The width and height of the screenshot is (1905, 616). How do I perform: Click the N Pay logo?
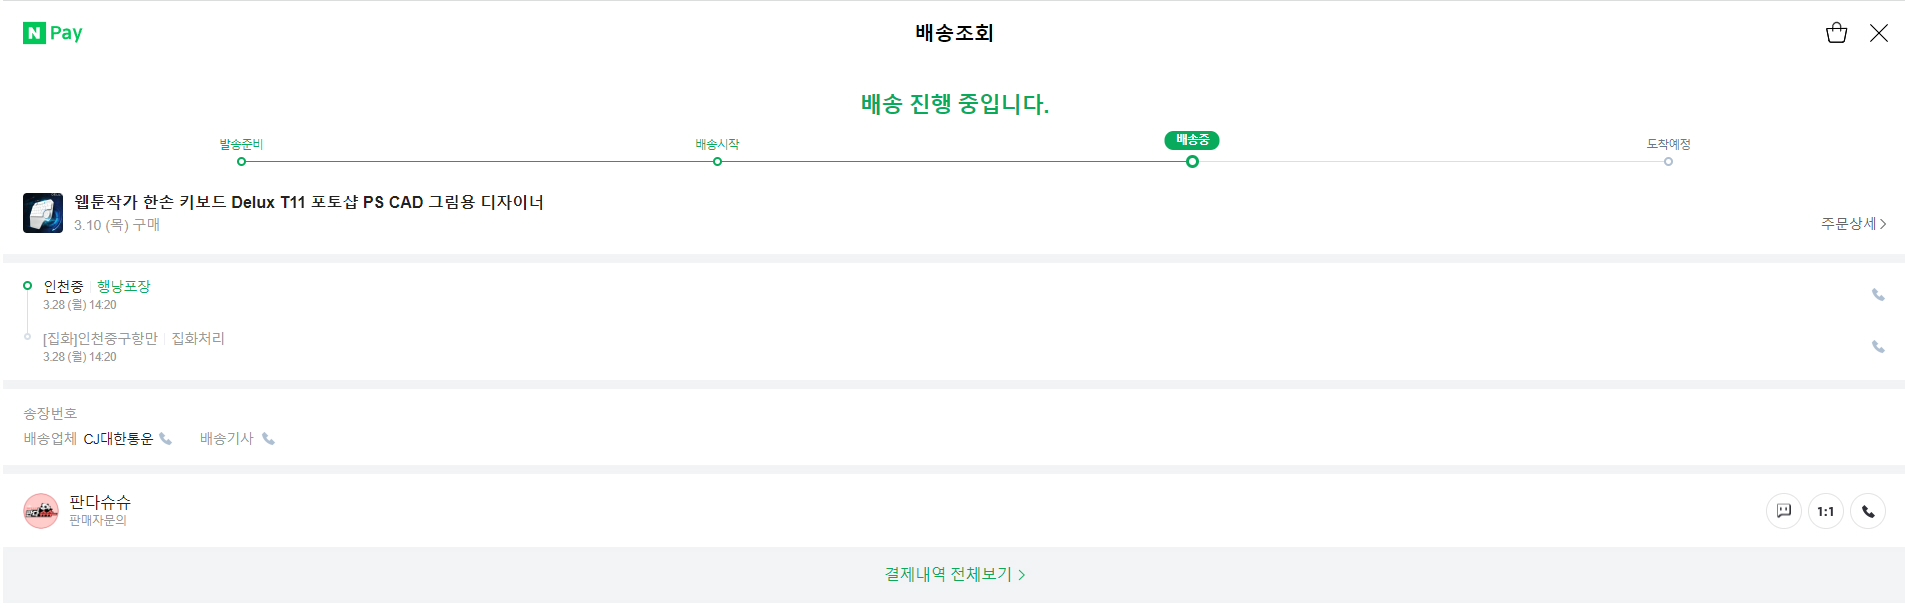click(53, 33)
